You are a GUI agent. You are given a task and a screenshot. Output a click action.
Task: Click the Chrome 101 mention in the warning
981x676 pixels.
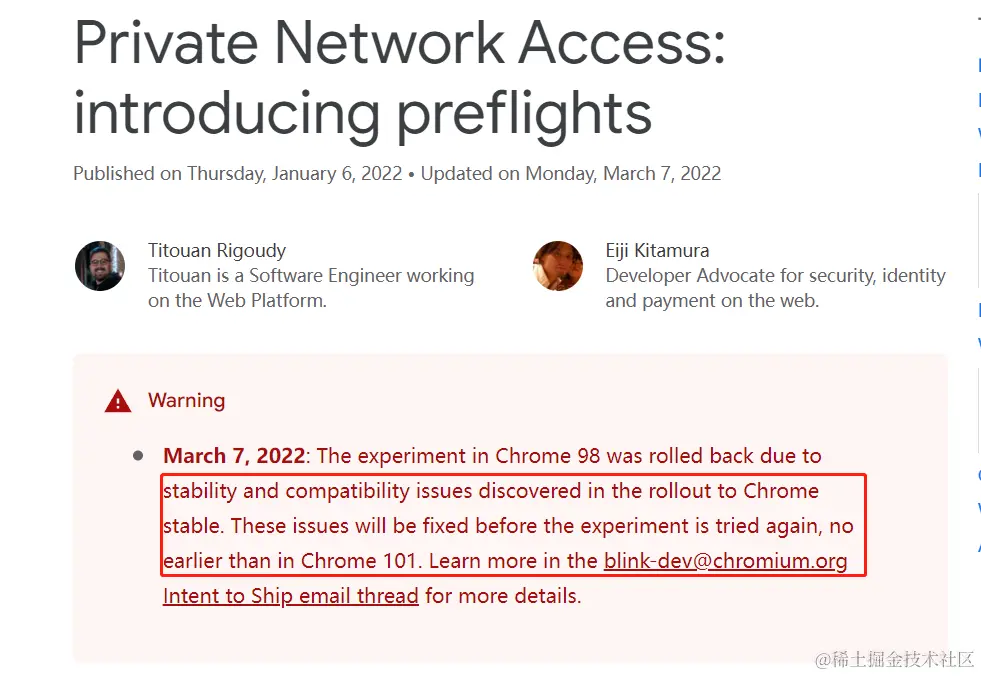pos(358,561)
